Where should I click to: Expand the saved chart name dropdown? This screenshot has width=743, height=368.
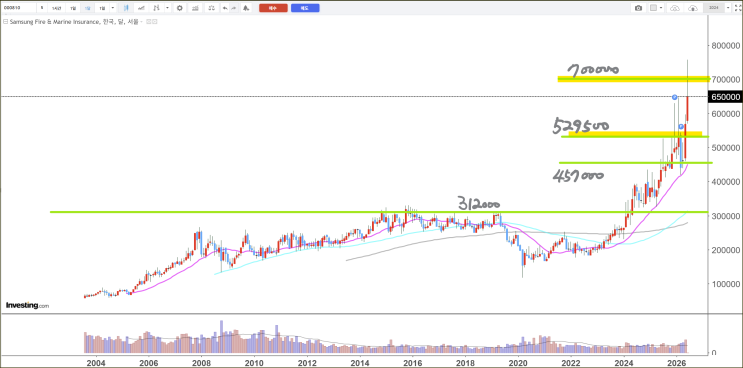click(x=728, y=8)
